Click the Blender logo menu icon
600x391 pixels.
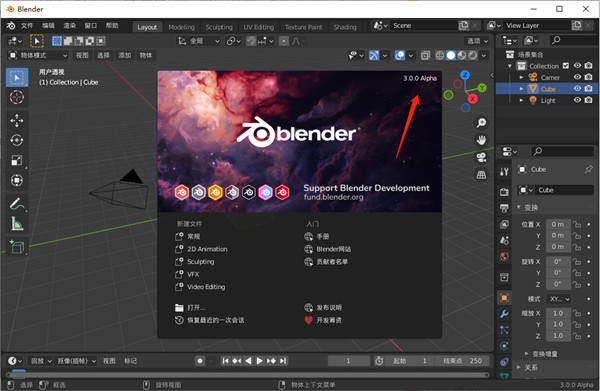[11, 26]
